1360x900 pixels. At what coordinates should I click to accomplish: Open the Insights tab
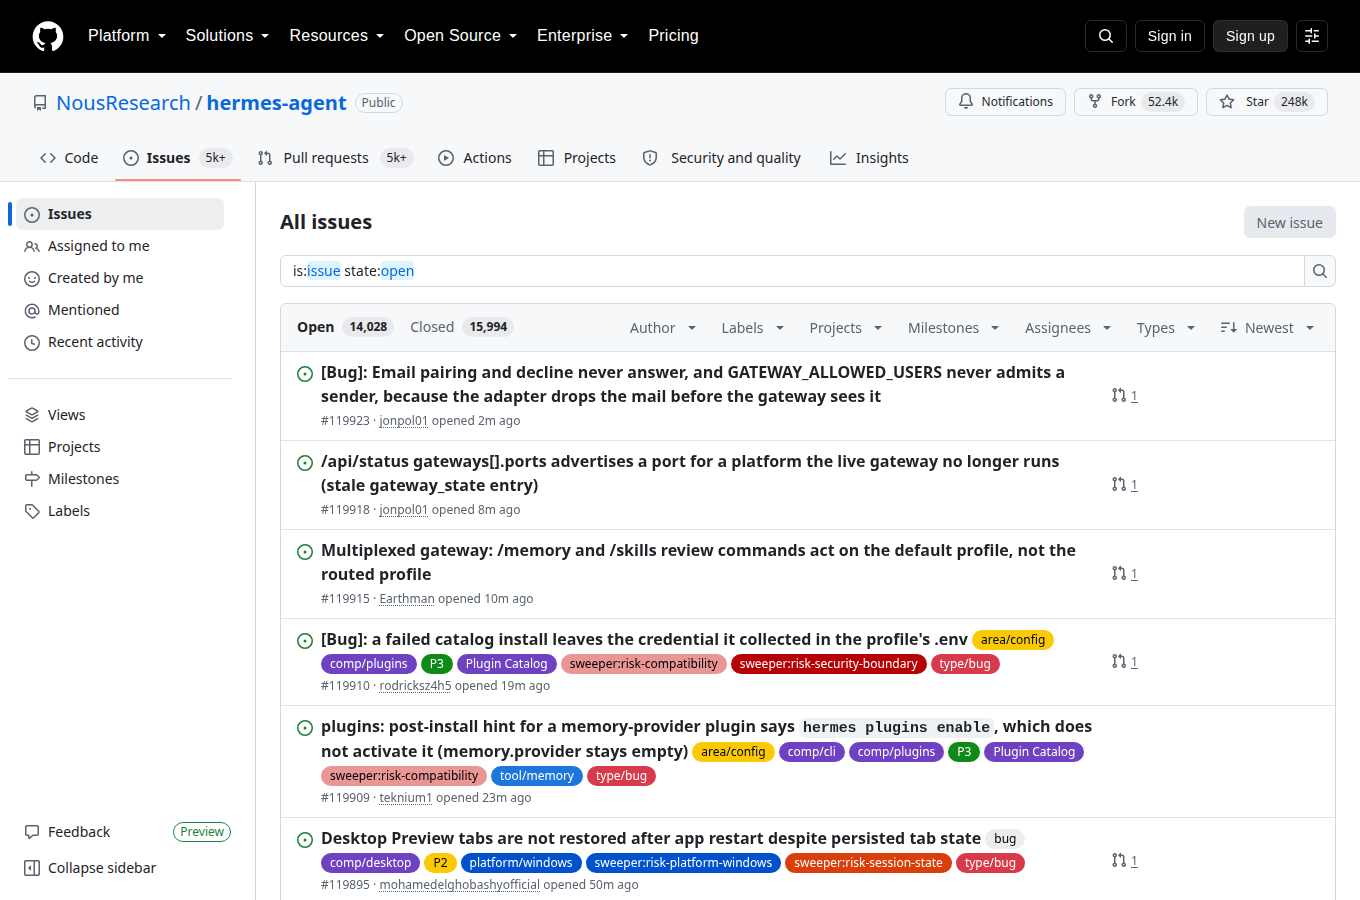tap(869, 158)
